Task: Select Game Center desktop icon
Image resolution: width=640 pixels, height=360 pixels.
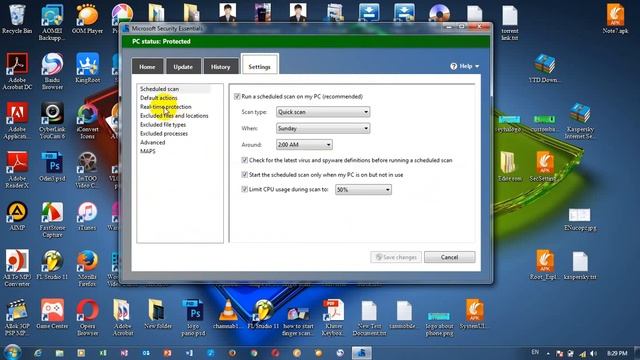Action: (x=52, y=314)
